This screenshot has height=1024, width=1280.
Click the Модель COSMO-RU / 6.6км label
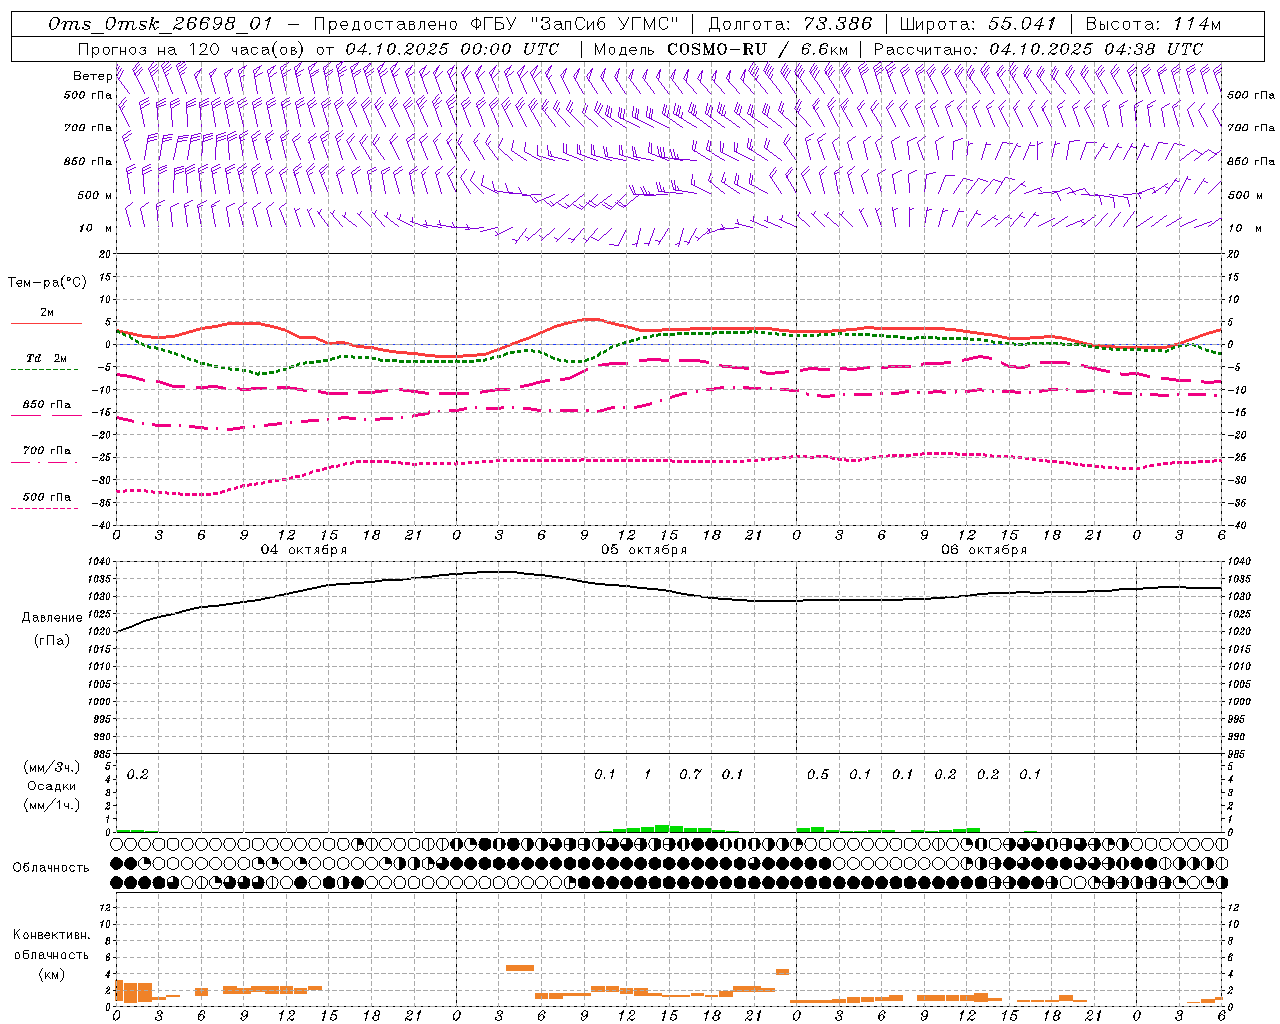click(x=723, y=48)
